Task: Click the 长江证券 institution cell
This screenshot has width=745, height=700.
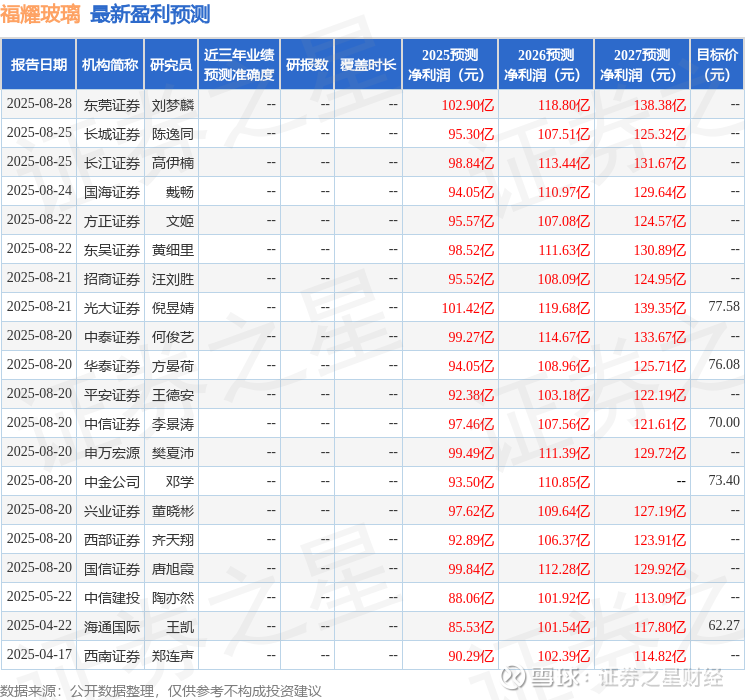Action: (112, 163)
